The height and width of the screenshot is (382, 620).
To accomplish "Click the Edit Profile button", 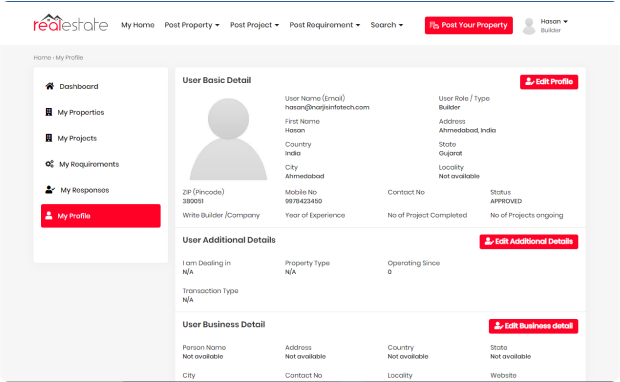I will [549, 82].
